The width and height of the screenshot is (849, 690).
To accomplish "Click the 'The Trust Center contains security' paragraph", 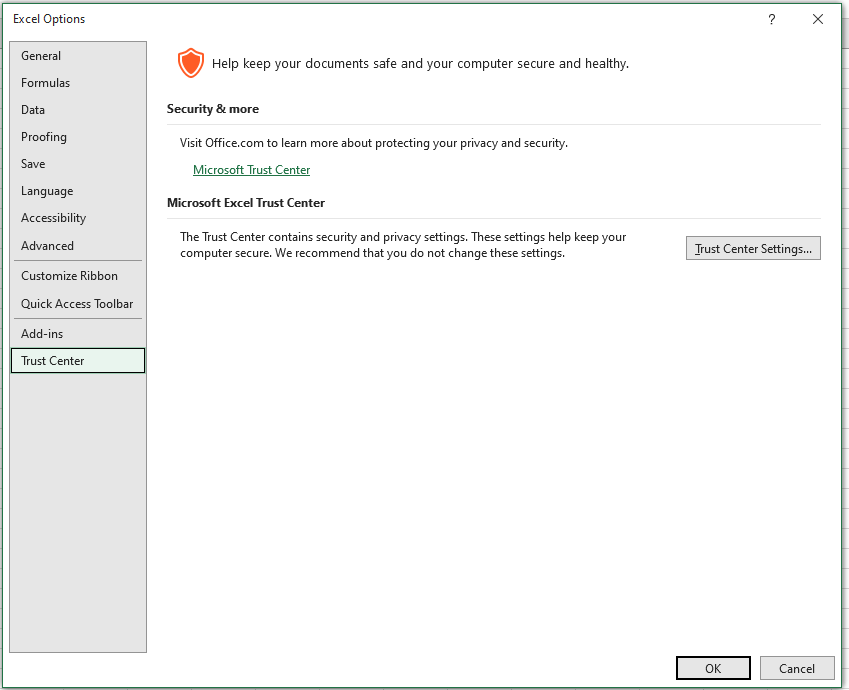I will coord(403,245).
